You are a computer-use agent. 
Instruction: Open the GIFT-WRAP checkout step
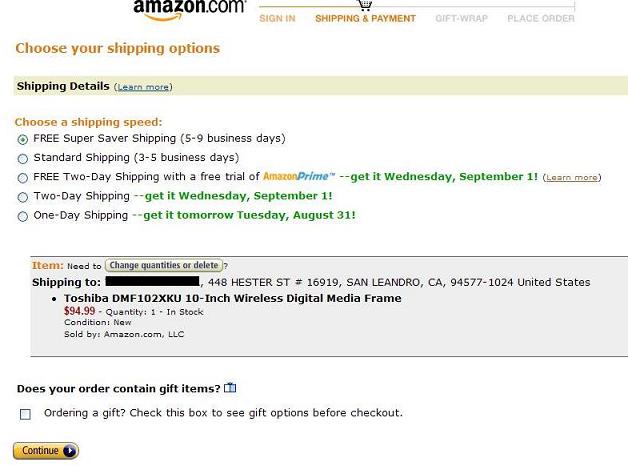click(461, 18)
